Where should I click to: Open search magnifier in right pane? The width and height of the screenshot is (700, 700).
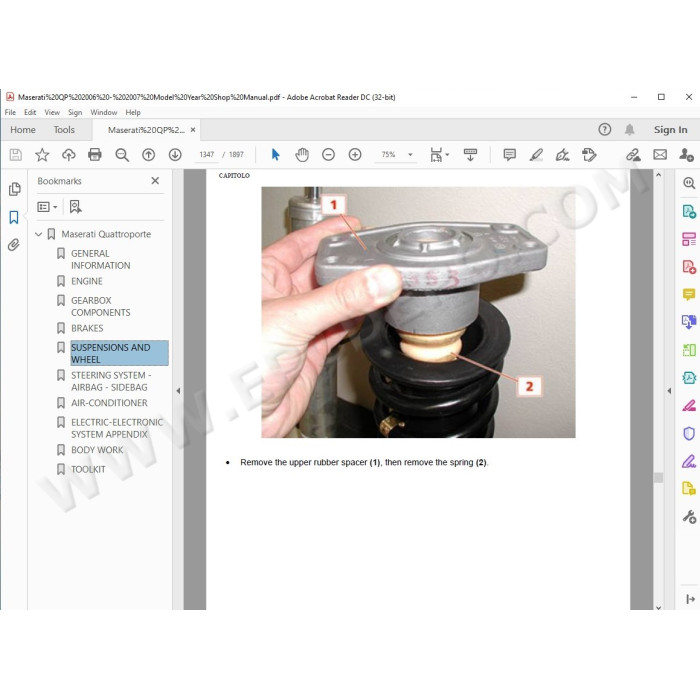[x=689, y=183]
